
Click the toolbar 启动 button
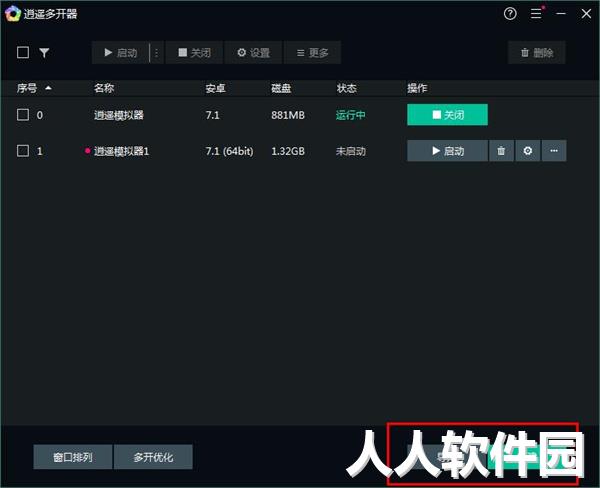coord(120,52)
